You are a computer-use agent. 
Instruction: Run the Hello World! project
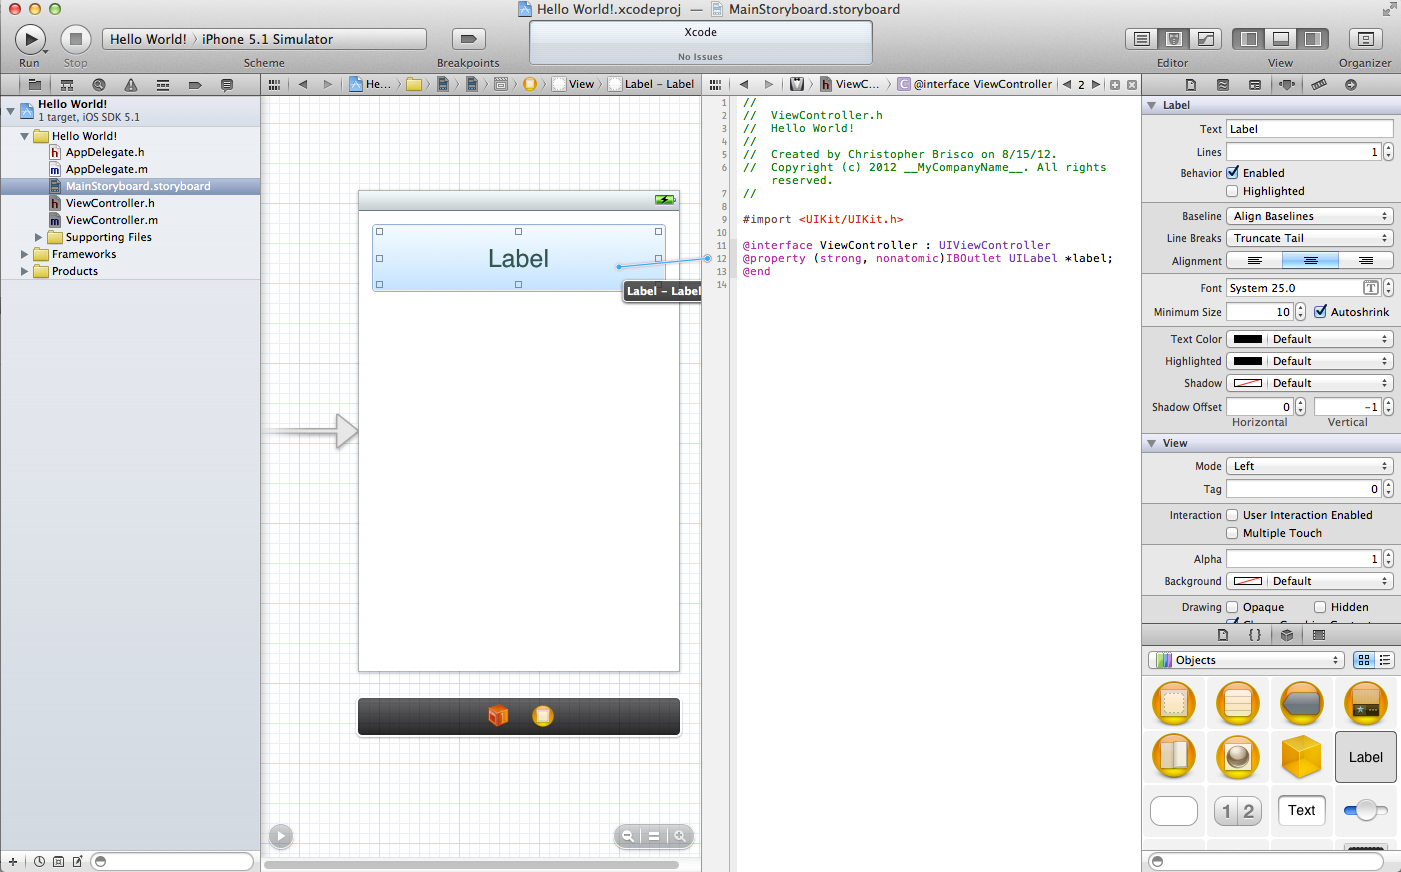click(x=30, y=39)
